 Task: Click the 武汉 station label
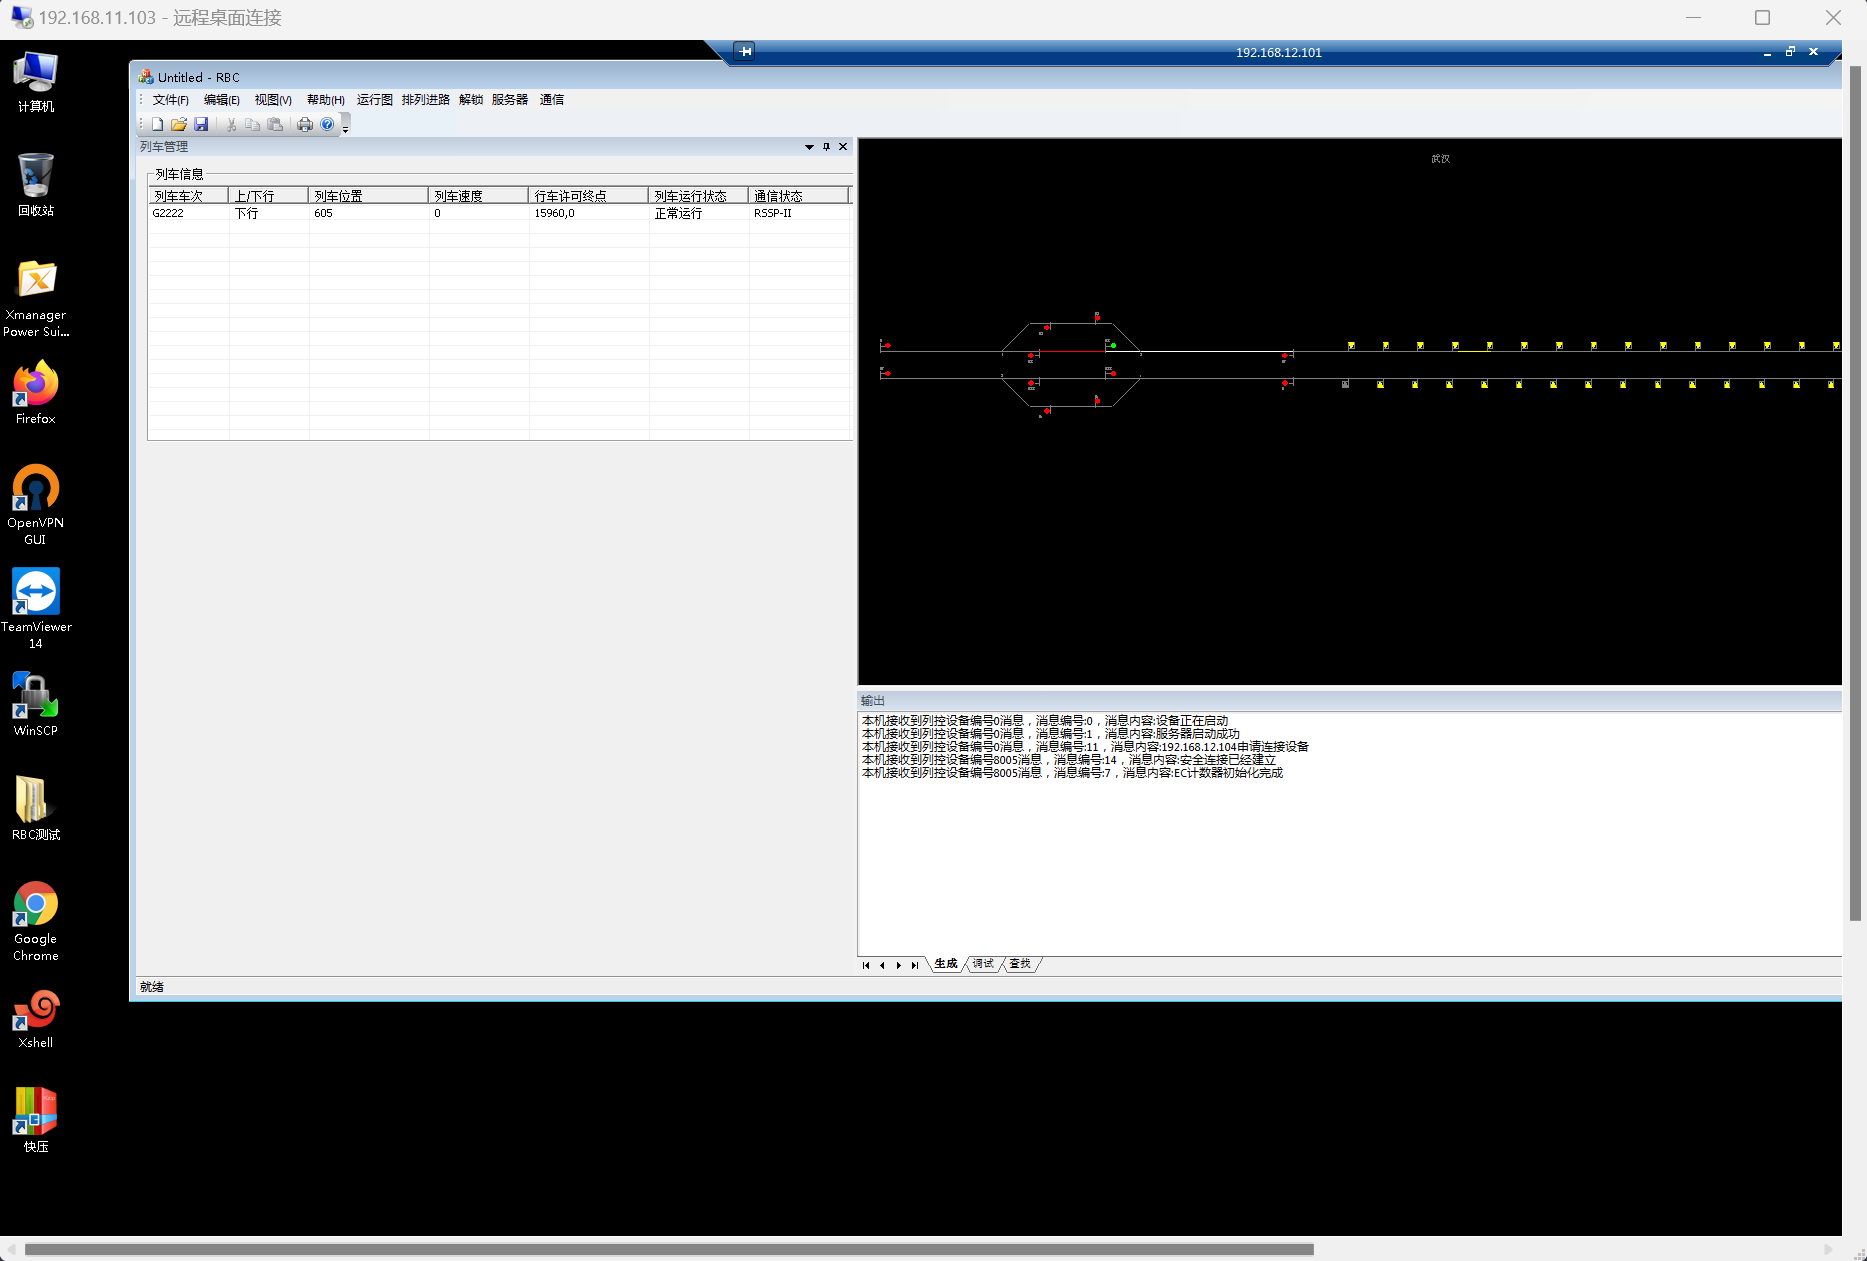(1440, 159)
